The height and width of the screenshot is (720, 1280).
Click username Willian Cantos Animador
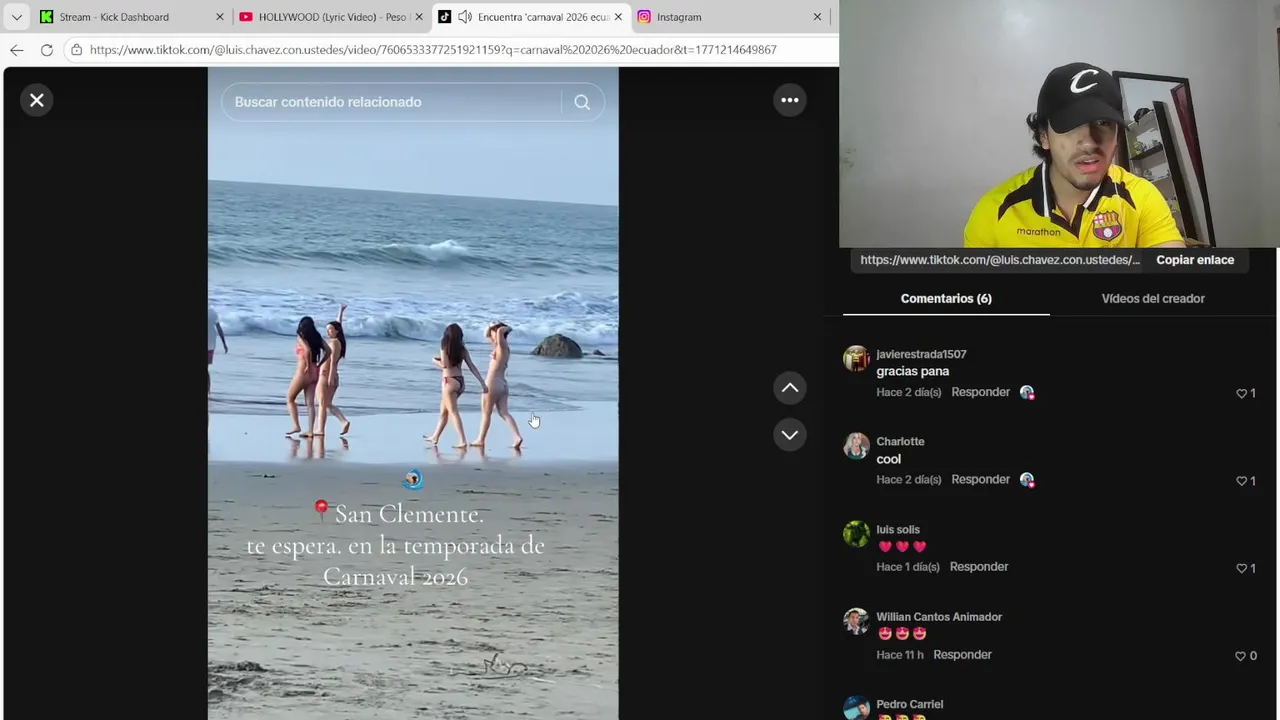tap(939, 617)
